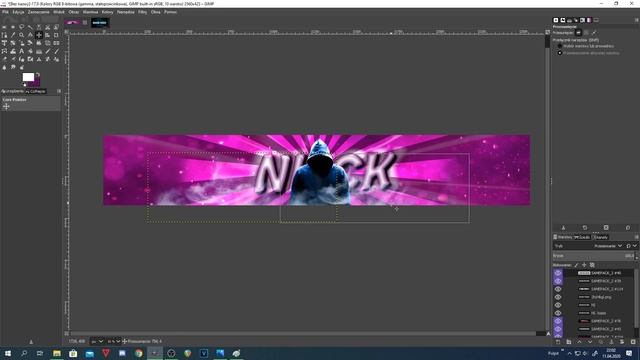Screen dimensions: 640x360
Task: Open Windows Start menu
Action: (x=7, y=353)
